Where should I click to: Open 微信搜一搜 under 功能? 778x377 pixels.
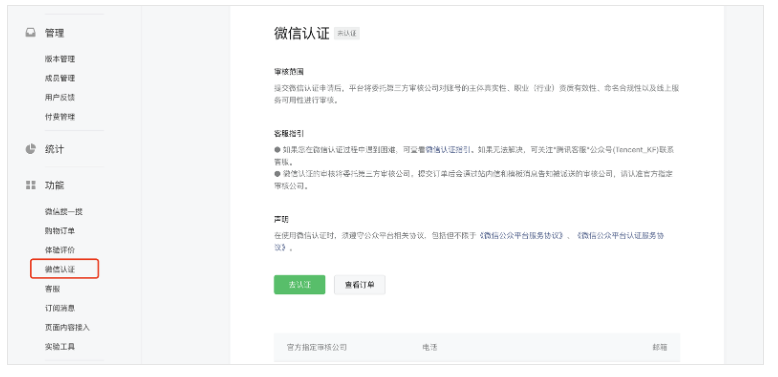point(64,212)
